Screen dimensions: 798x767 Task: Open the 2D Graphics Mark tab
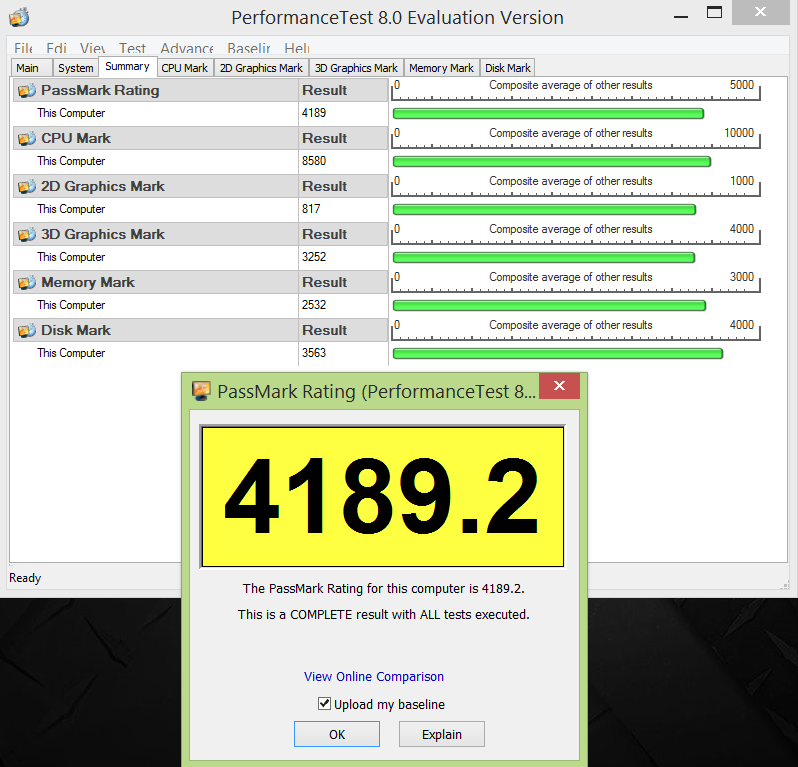[261, 68]
